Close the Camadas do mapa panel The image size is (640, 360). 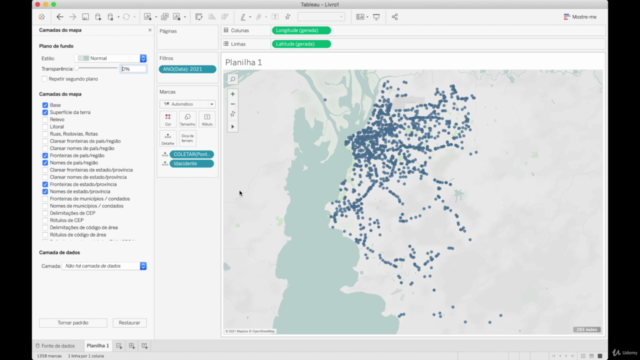click(x=150, y=30)
